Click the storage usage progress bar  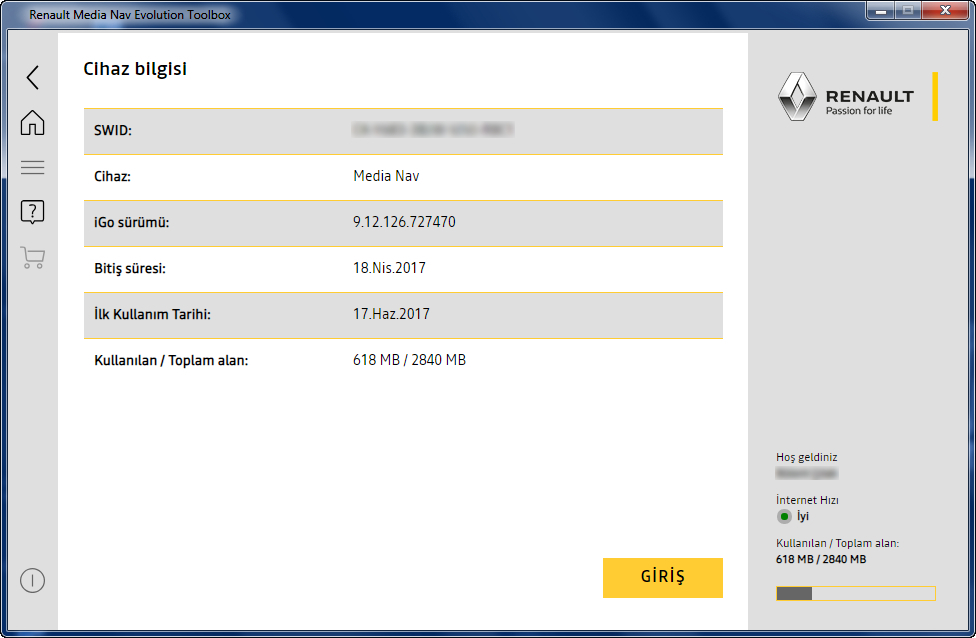856,594
